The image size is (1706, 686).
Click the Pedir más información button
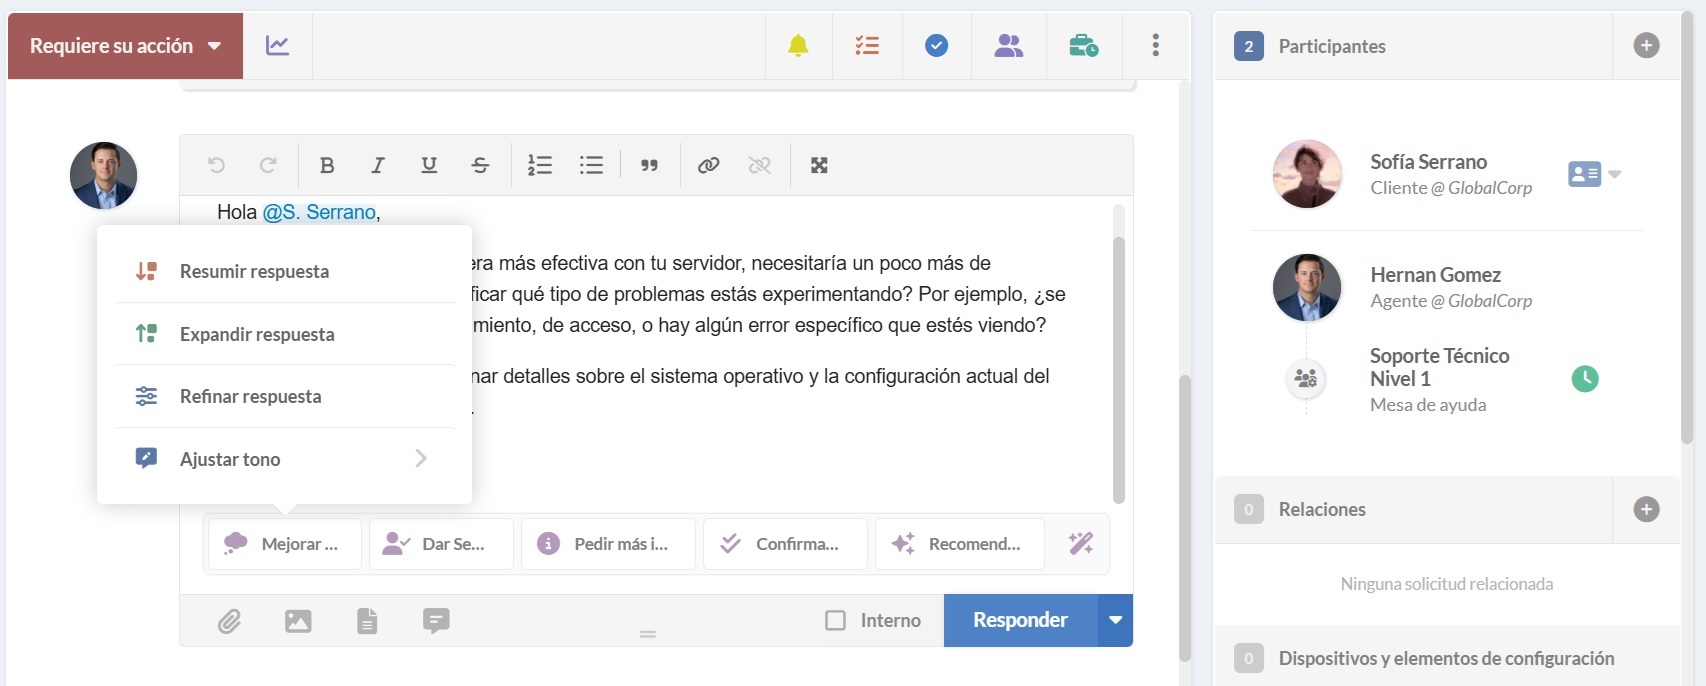608,544
